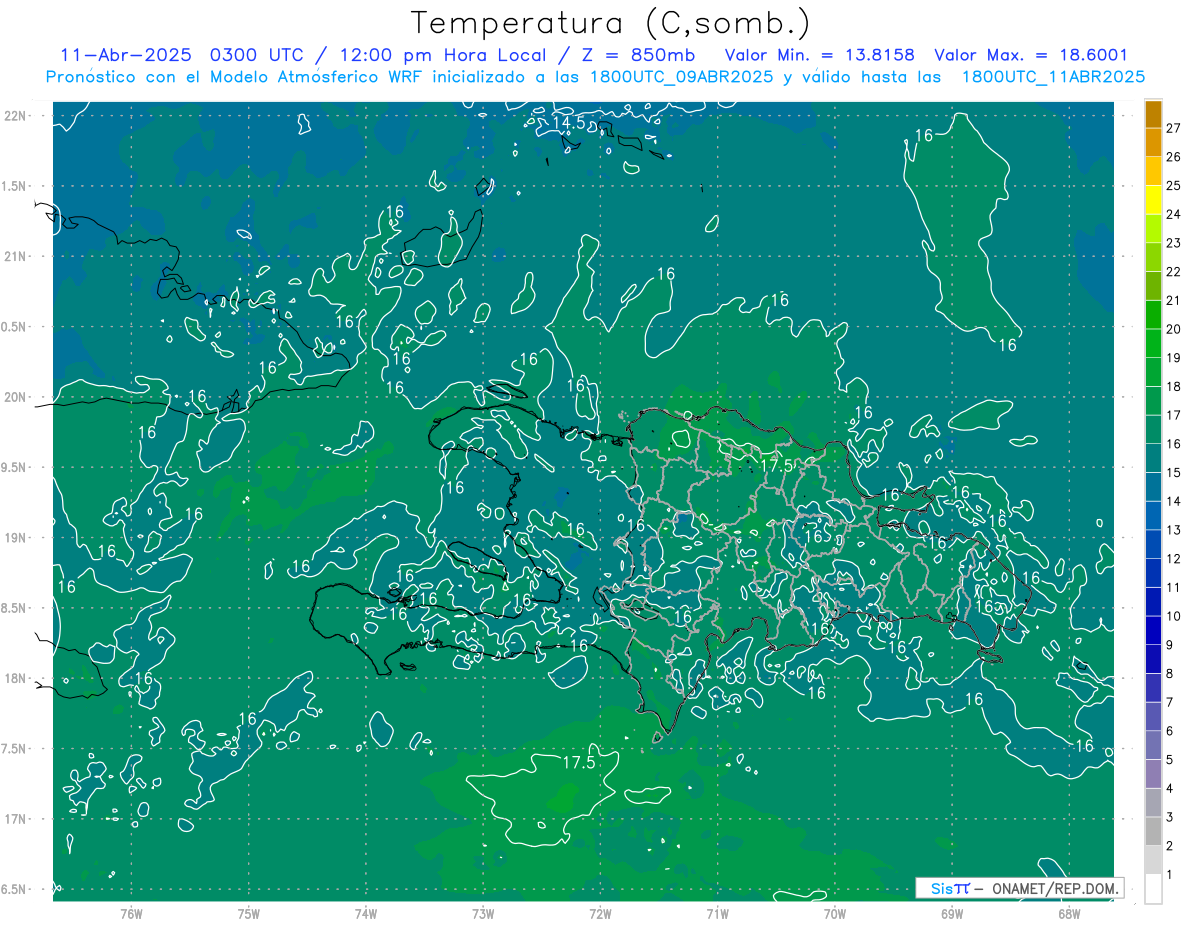Screen dimensions: 1200x927
Task: Click the "Valor Min. = 13.8158" readout
Action: tap(820, 55)
